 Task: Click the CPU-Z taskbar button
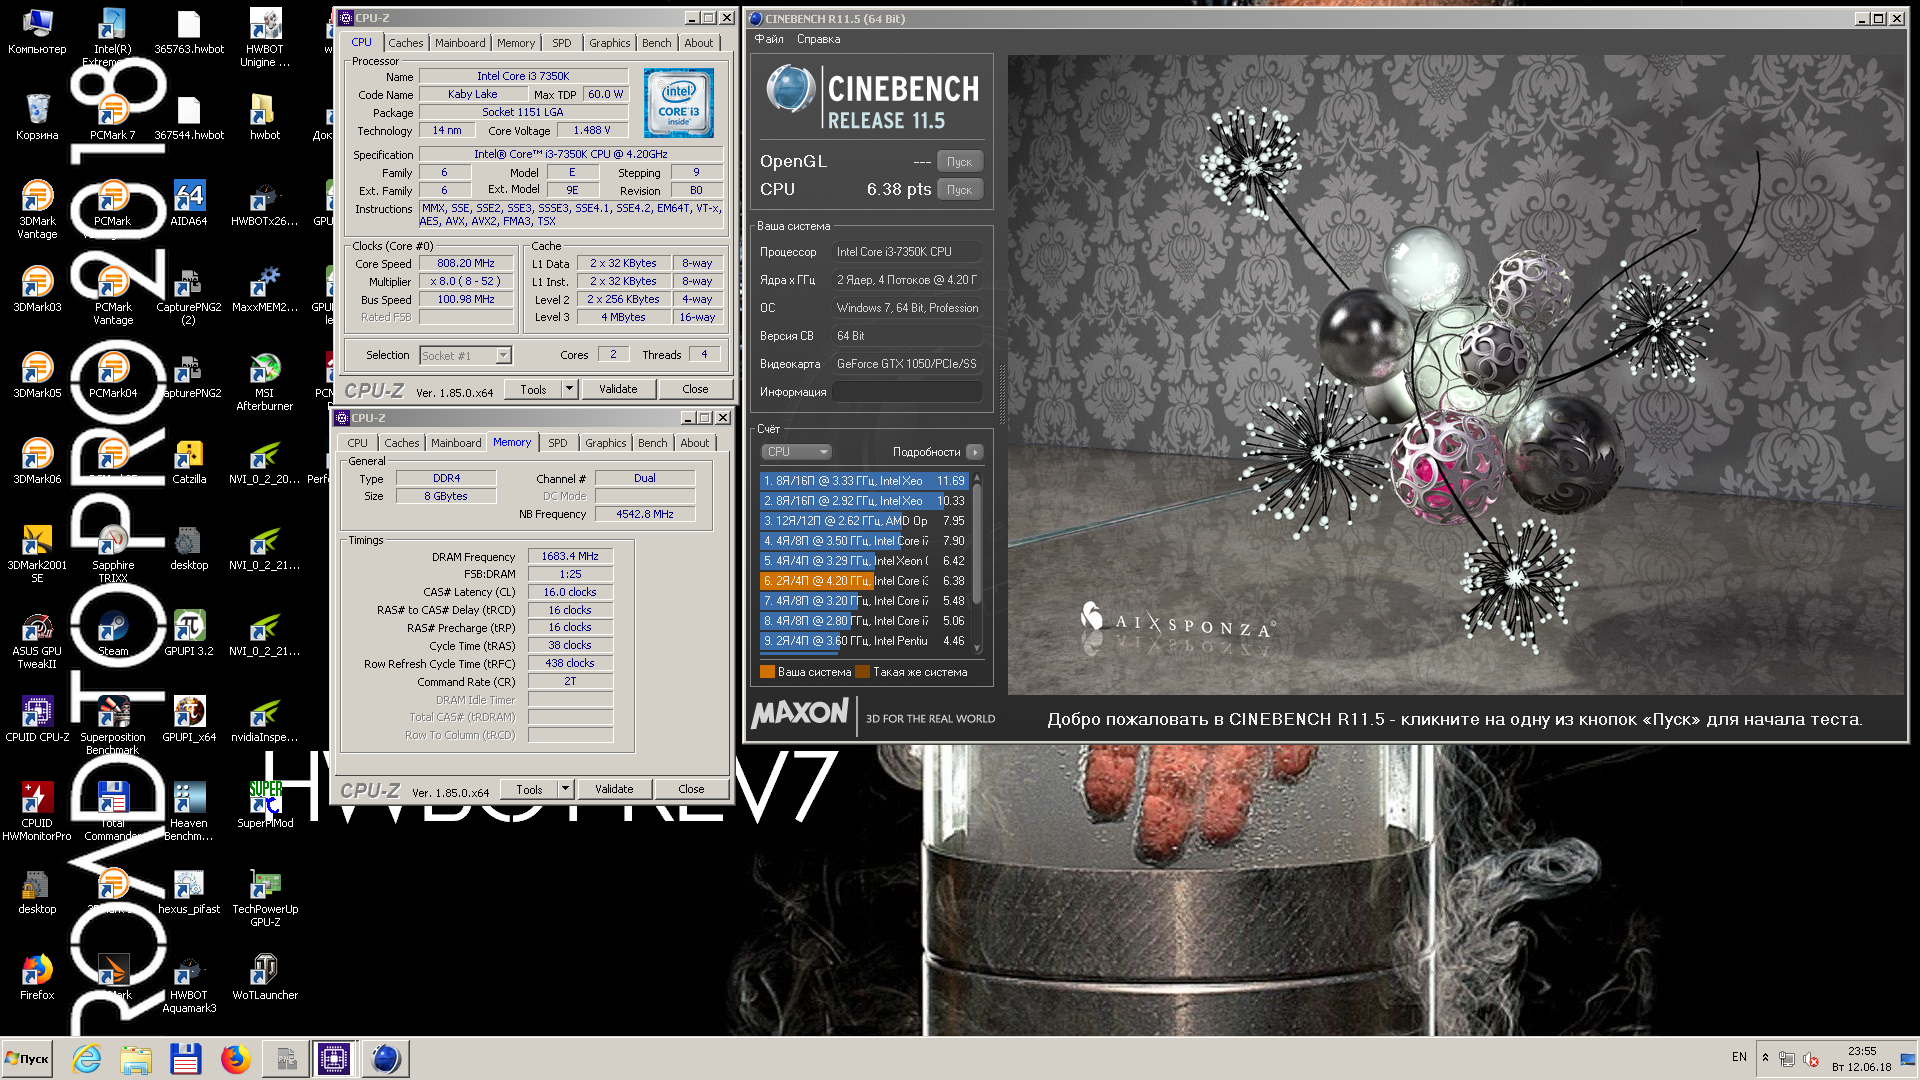[334, 1058]
